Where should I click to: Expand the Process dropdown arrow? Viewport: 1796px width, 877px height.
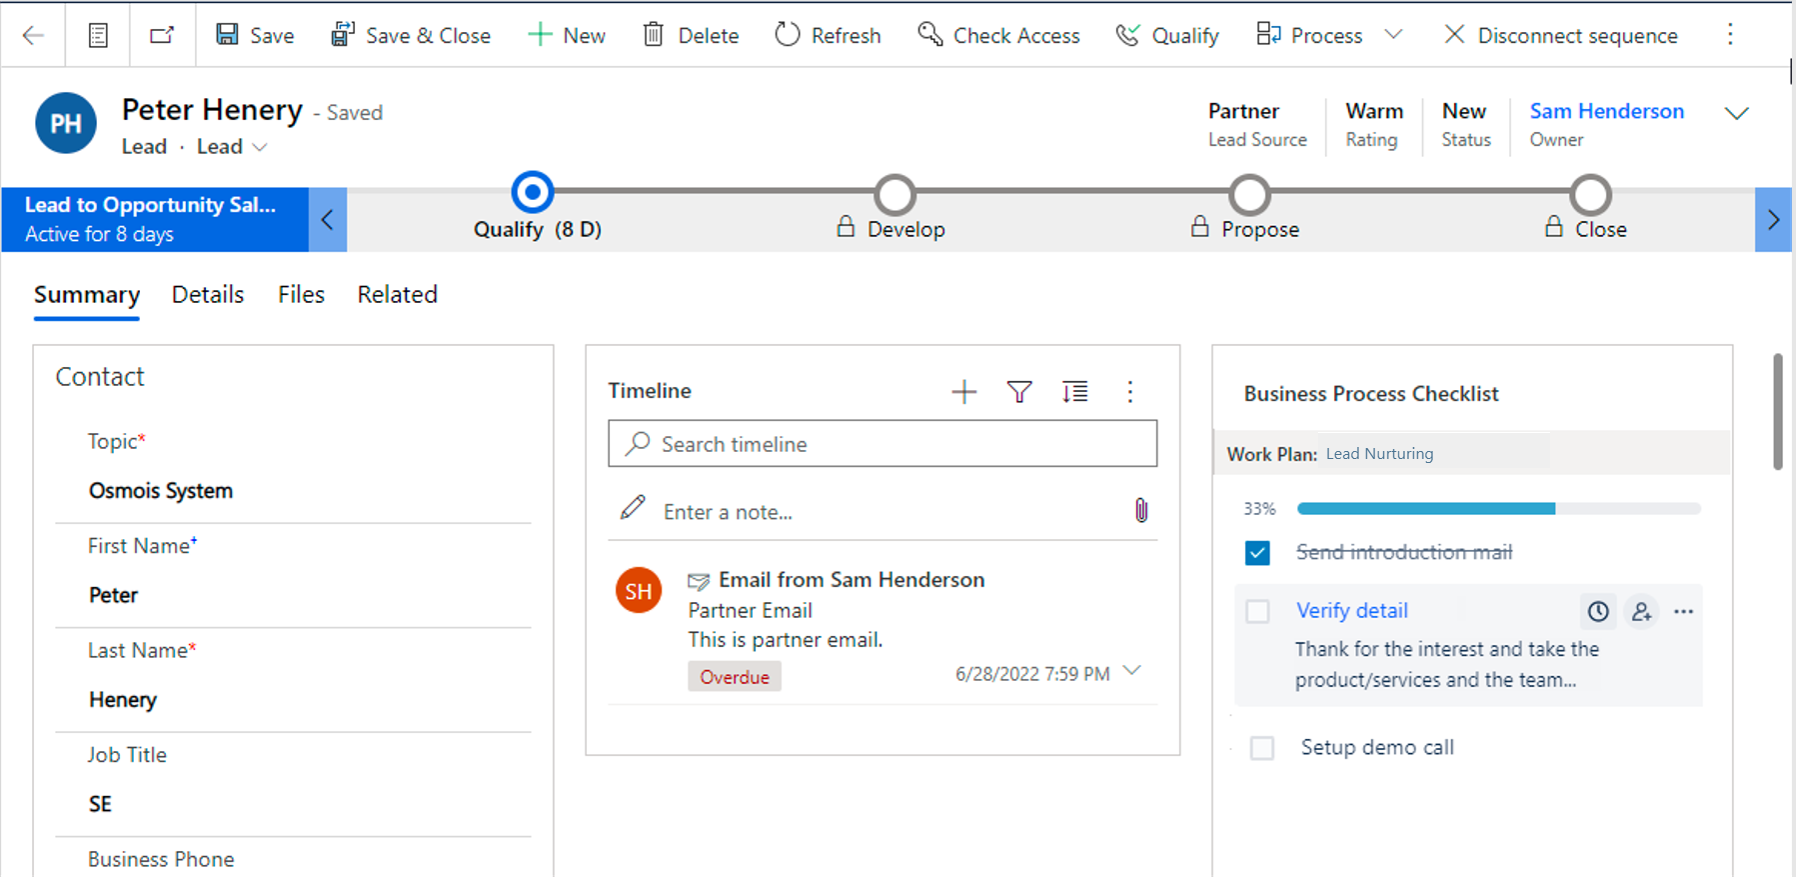coord(1393,35)
